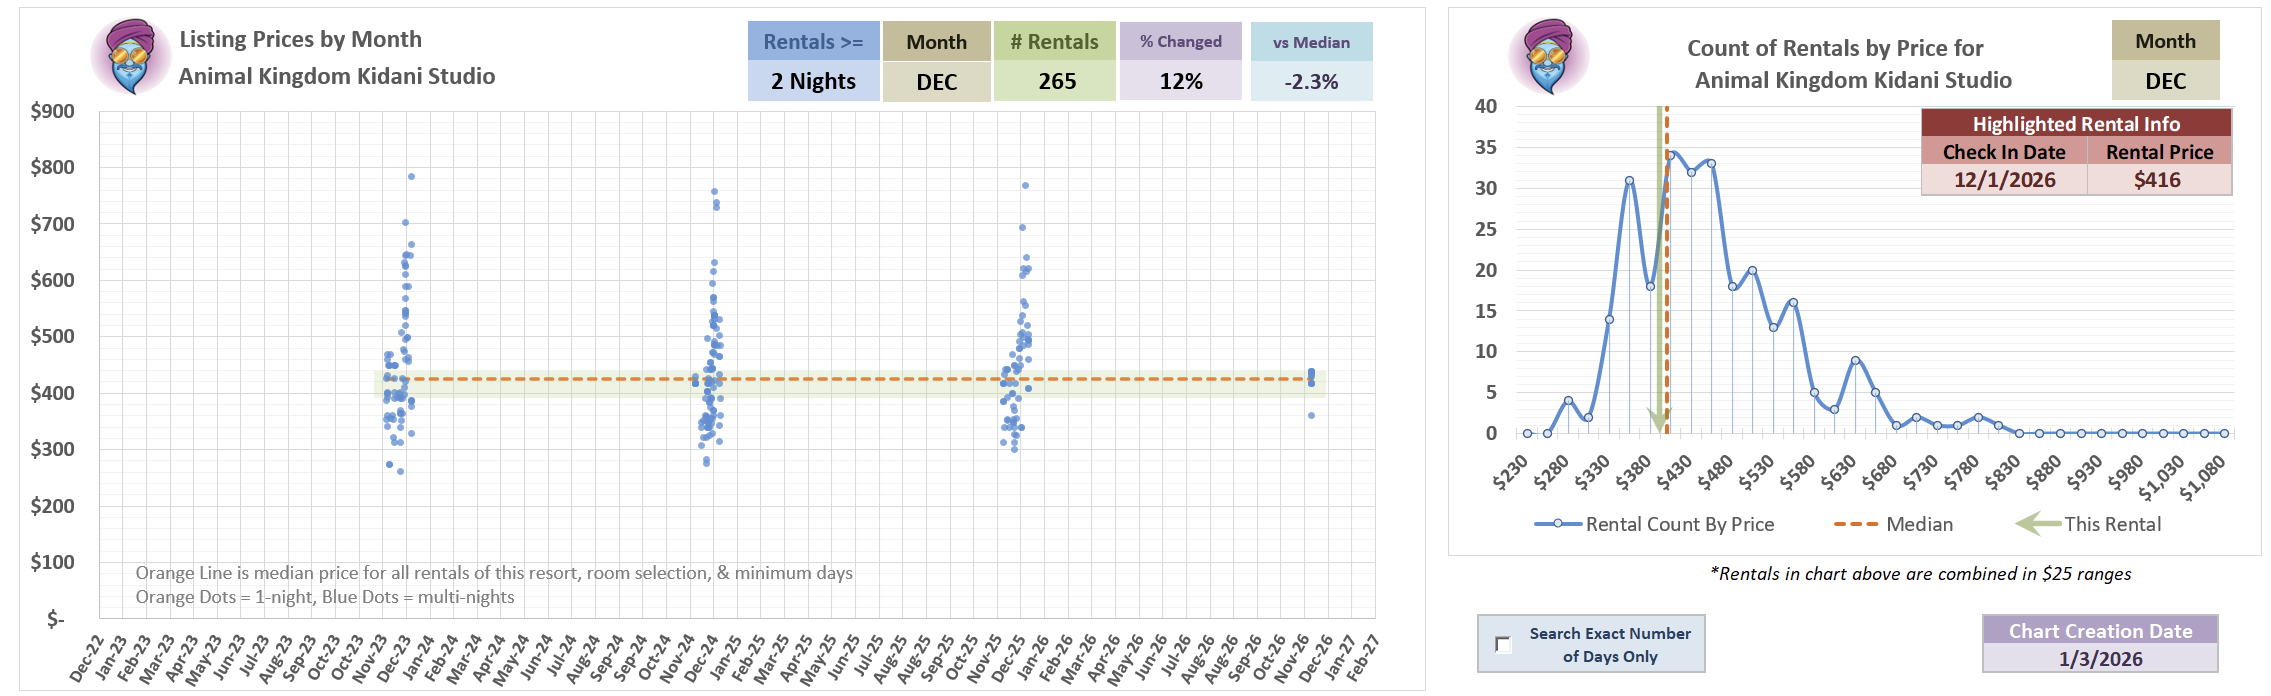Image resolution: width=2271 pixels, height=696 pixels.
Task: Select the 12/1/2026 check-in date cell
Action: (x=2004, y=180)
